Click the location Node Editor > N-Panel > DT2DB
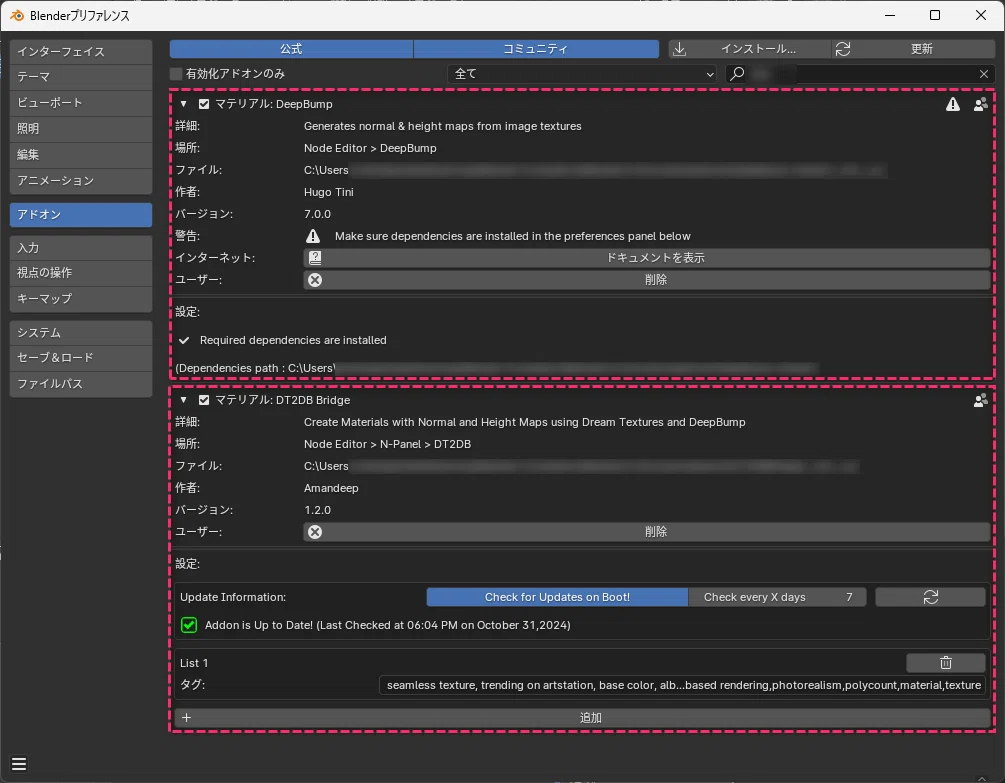The width and height of the screenshot is (1005, 783). point(387,444)
